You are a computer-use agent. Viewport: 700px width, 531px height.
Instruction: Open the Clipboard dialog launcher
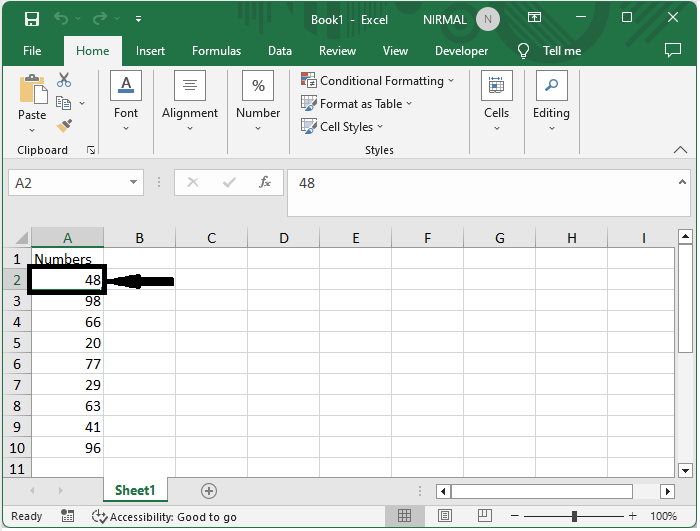tap(91, 151)
